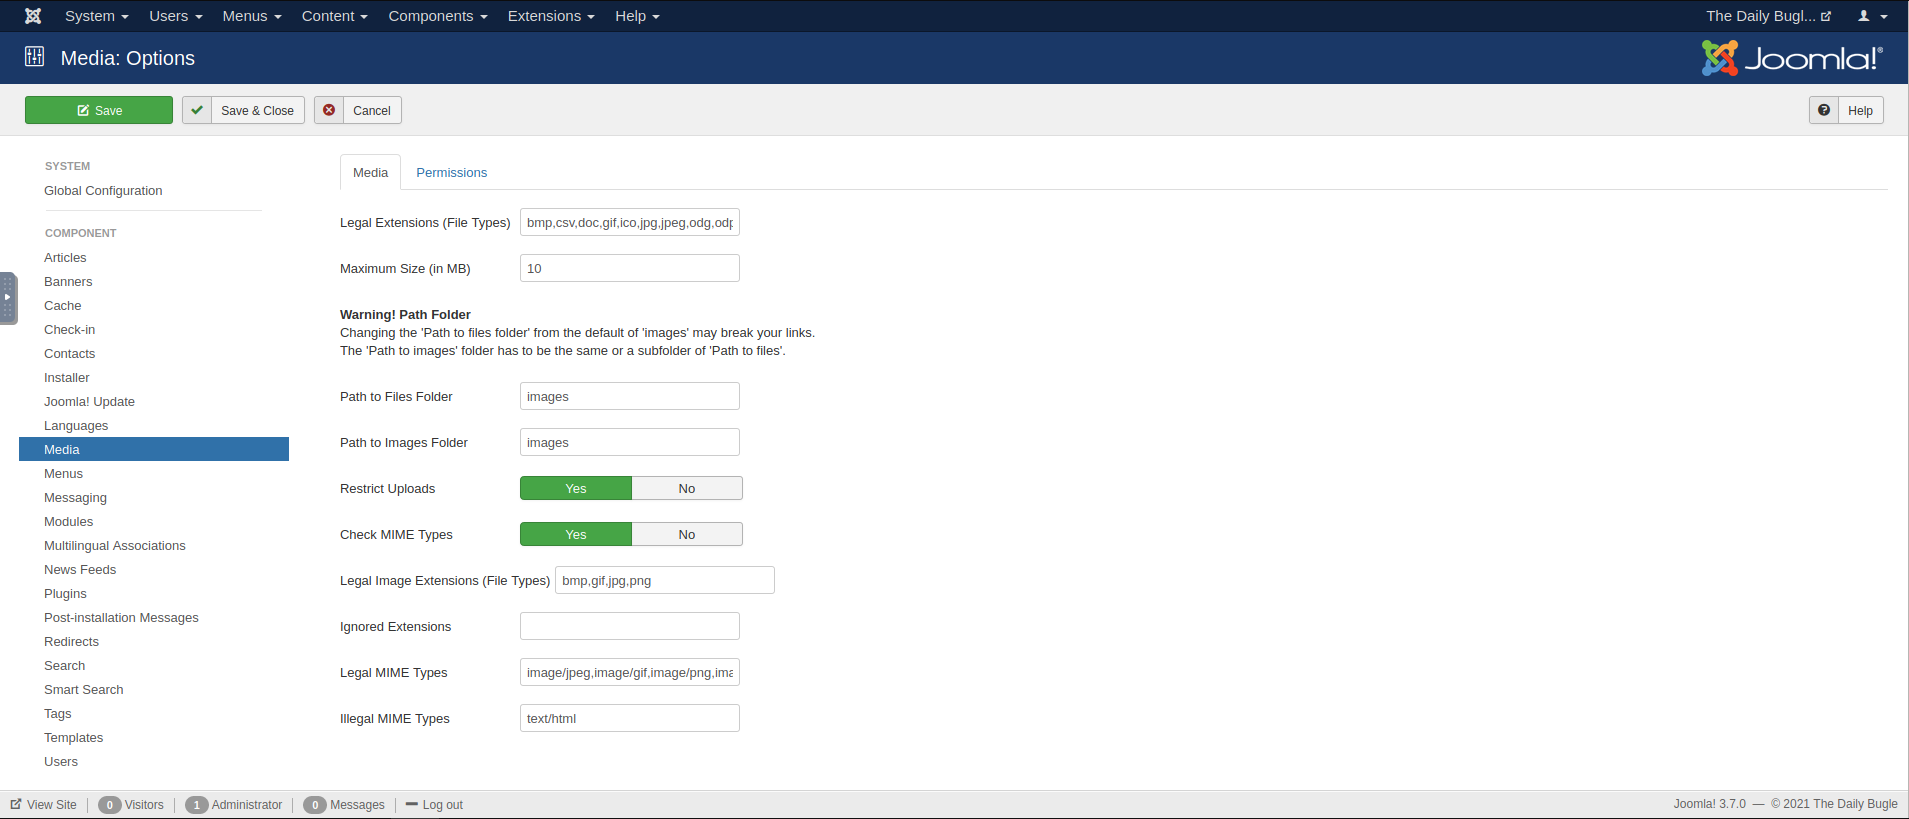Click the green Save button
Viewport: 1909px width, 819px height.
pos(99,110)
